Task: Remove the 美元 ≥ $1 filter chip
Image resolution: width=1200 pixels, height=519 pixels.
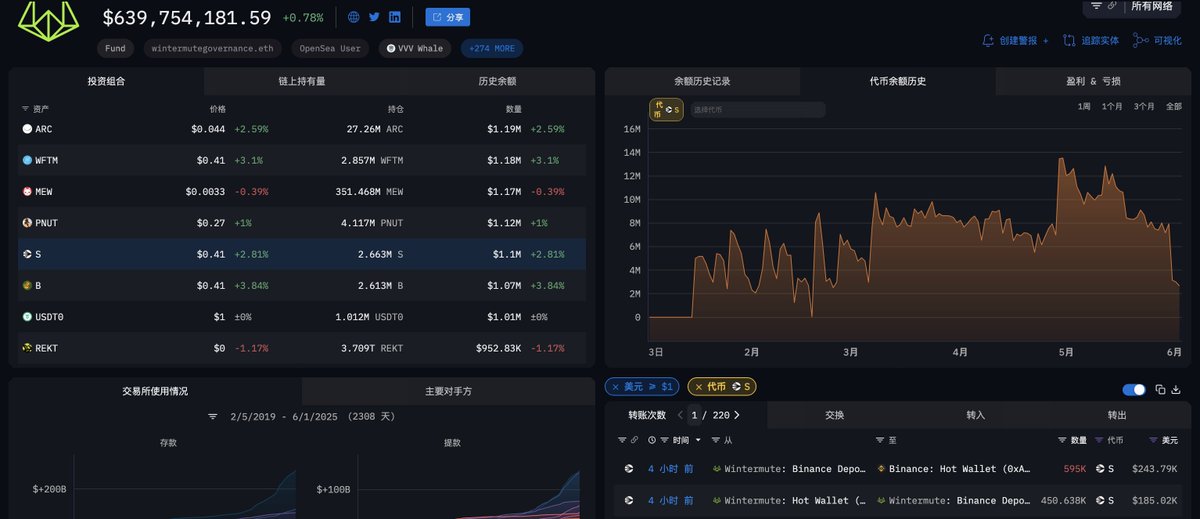Action: (616, 386)
